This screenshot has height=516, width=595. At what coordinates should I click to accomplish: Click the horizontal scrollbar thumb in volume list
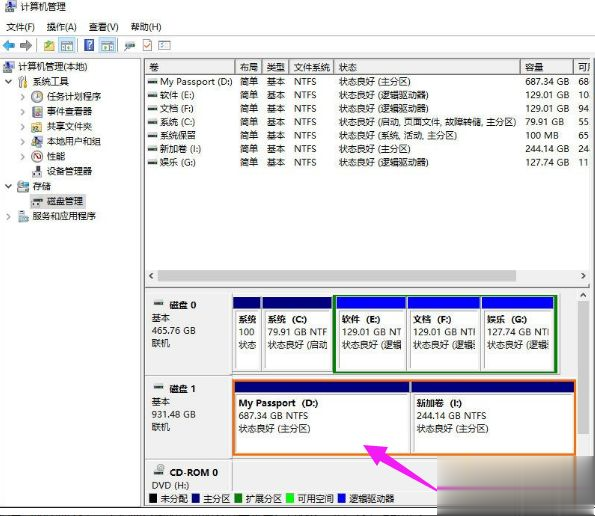[x=337, y=276]
